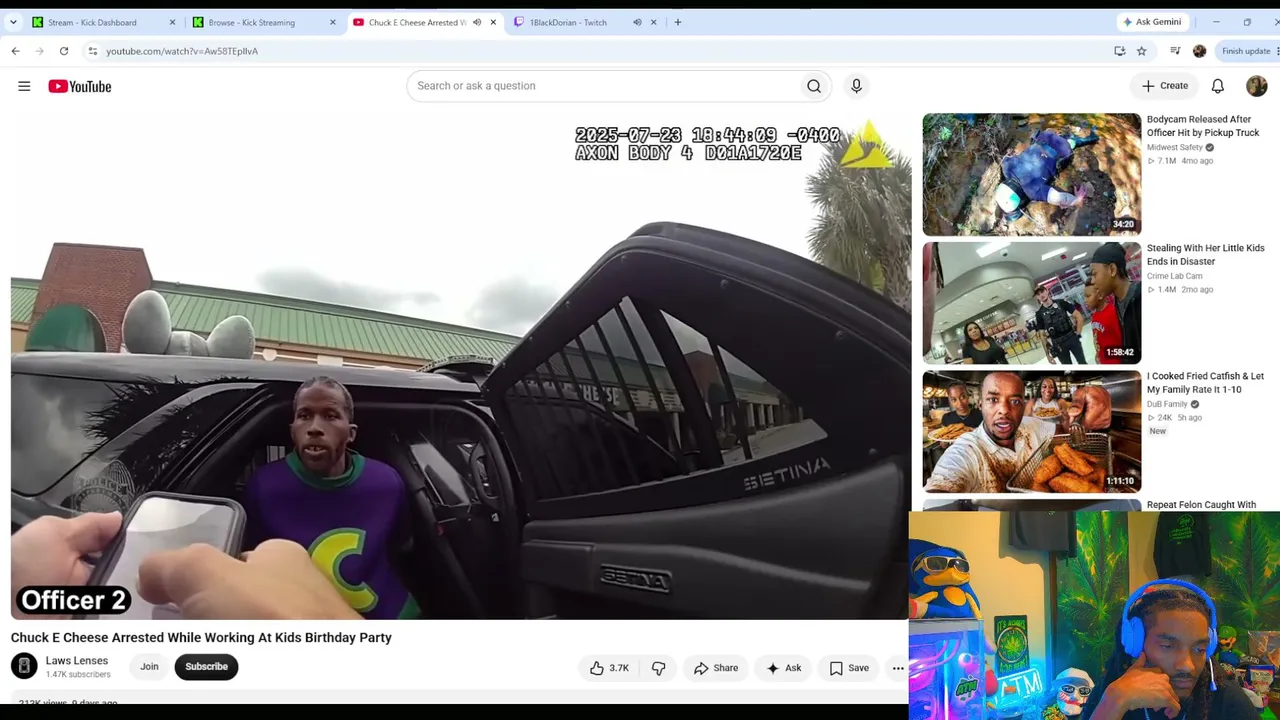Close the Chuck E Cheese YouTube tab
Viewport: 1280px width, 720px height.
click(x=493, y=22)
